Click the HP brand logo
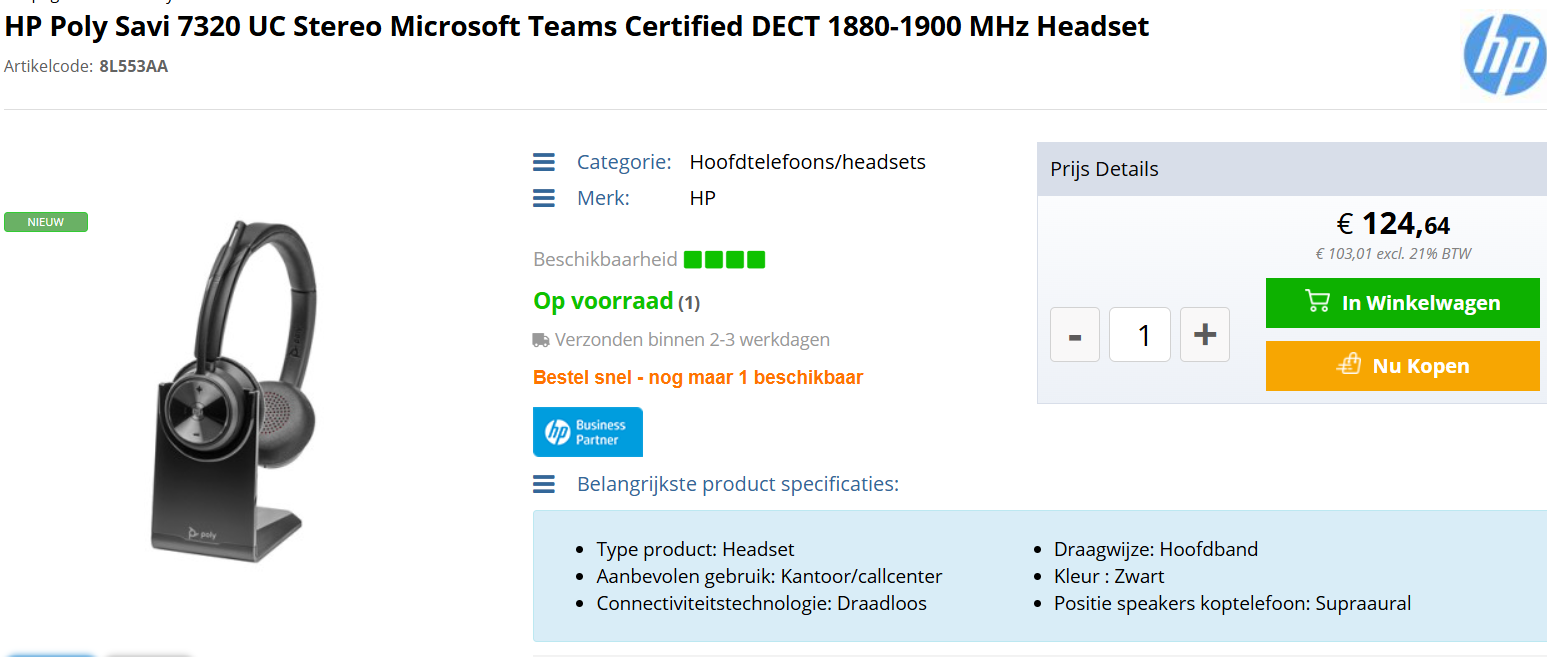The image size is (1547, 657). tap(1504, 57)
